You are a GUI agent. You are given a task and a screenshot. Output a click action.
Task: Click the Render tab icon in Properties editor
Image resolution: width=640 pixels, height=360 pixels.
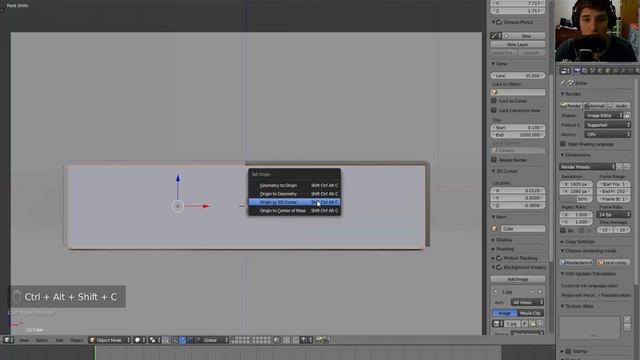577,71
